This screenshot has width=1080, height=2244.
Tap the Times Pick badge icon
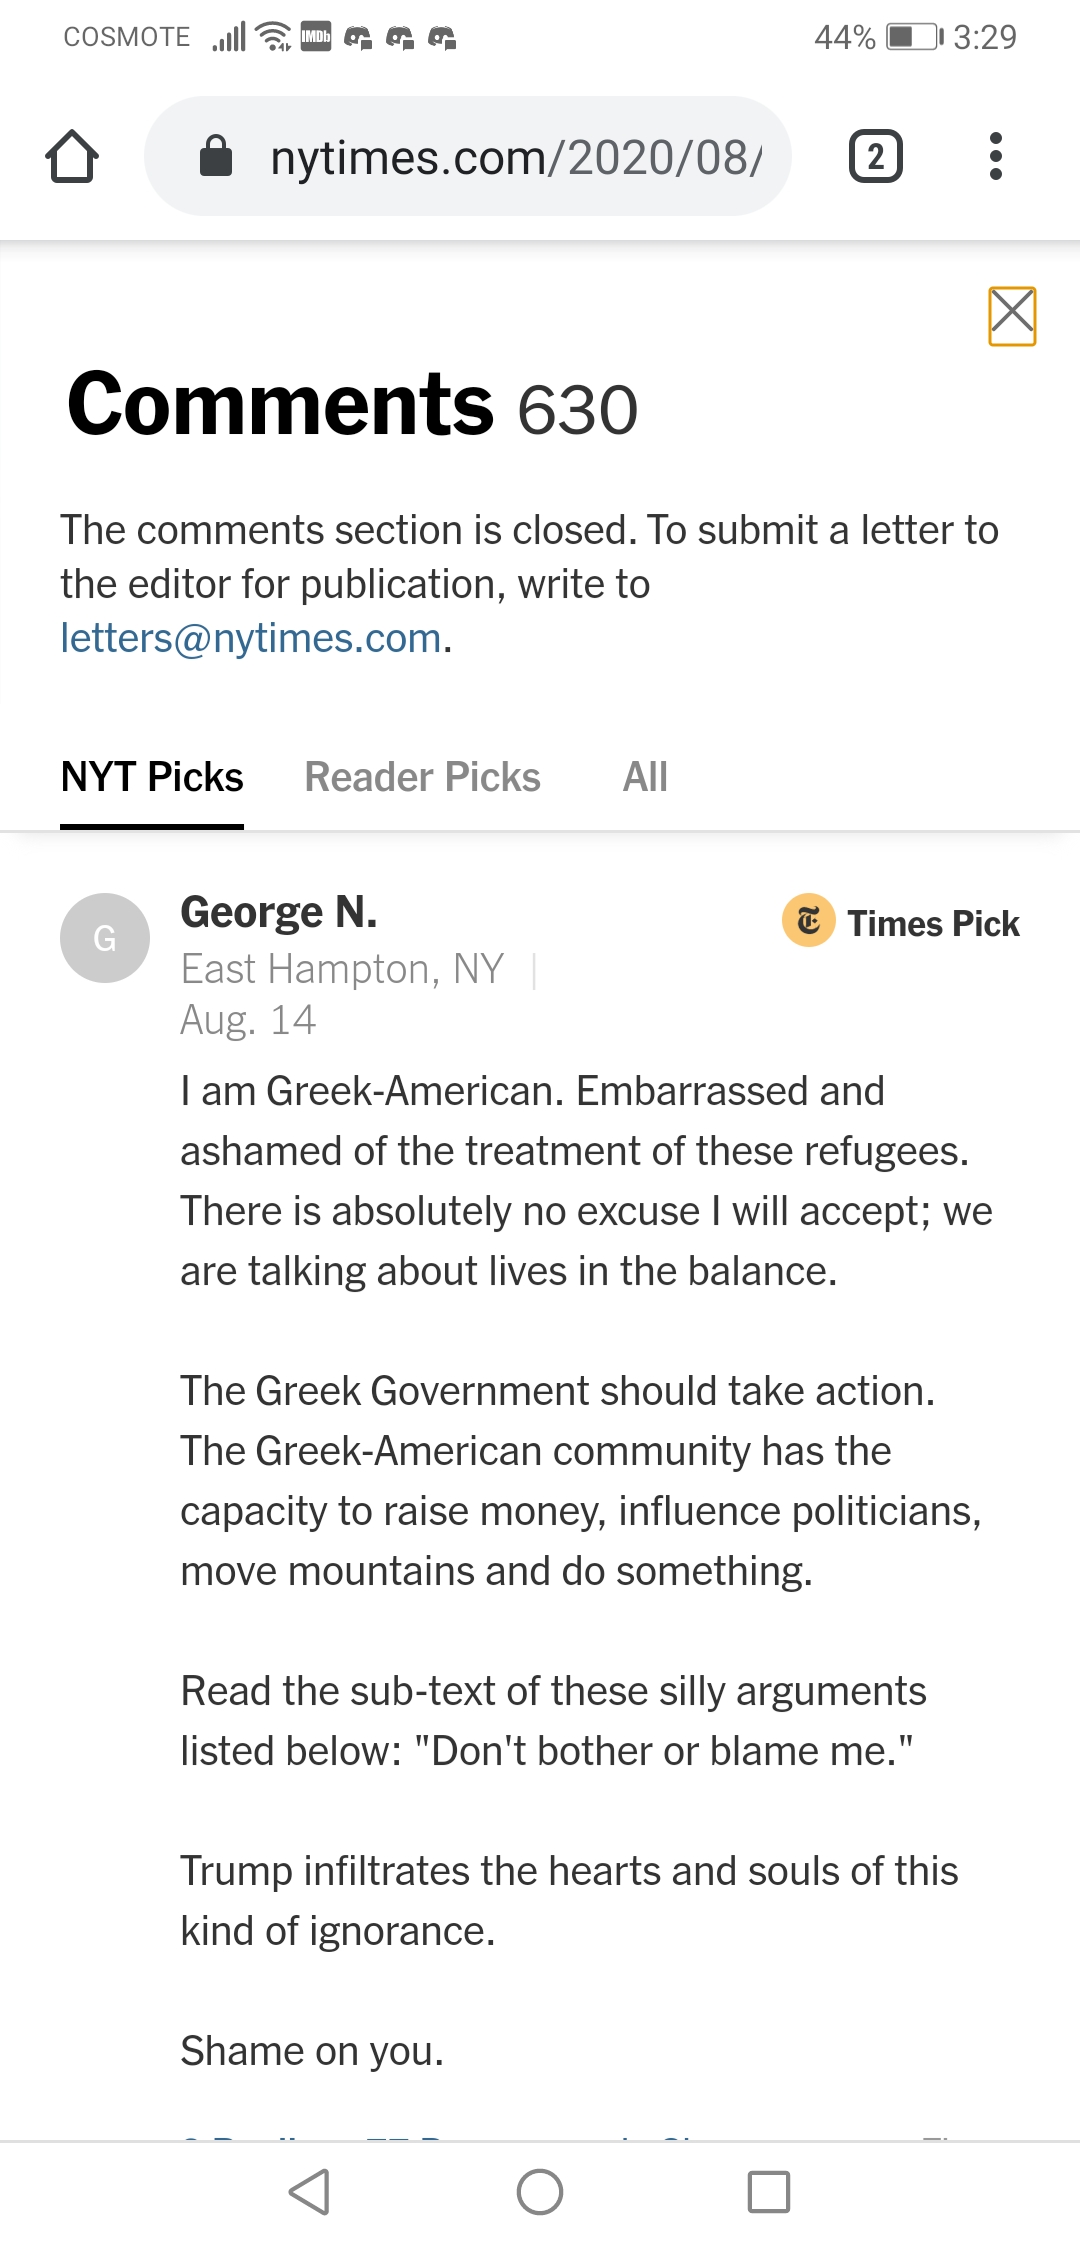point(808,920)
